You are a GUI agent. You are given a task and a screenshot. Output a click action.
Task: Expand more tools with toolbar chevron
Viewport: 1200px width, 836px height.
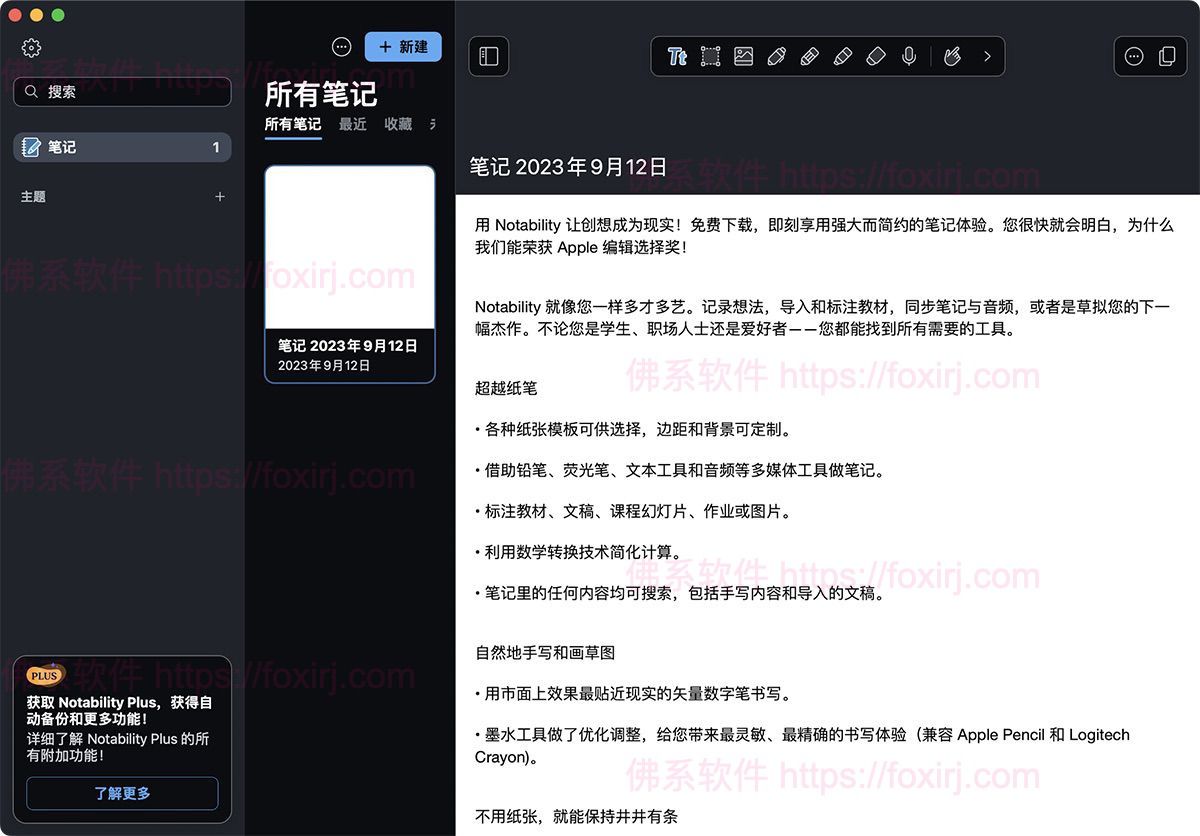pos(987,57)
